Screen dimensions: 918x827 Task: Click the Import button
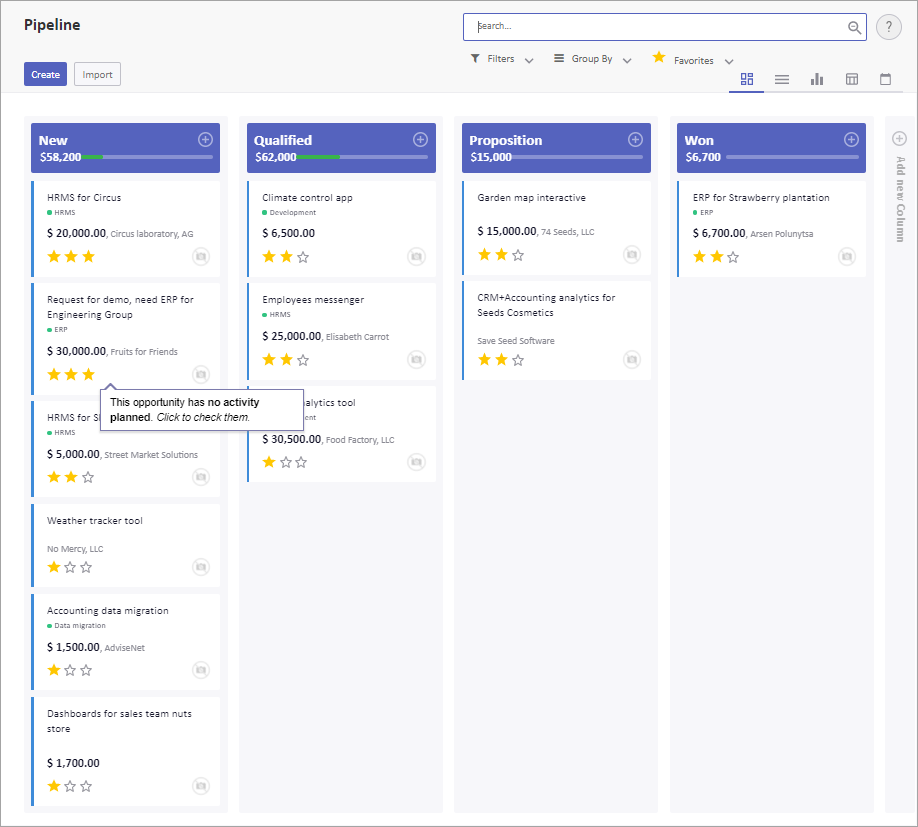point(97,74)
